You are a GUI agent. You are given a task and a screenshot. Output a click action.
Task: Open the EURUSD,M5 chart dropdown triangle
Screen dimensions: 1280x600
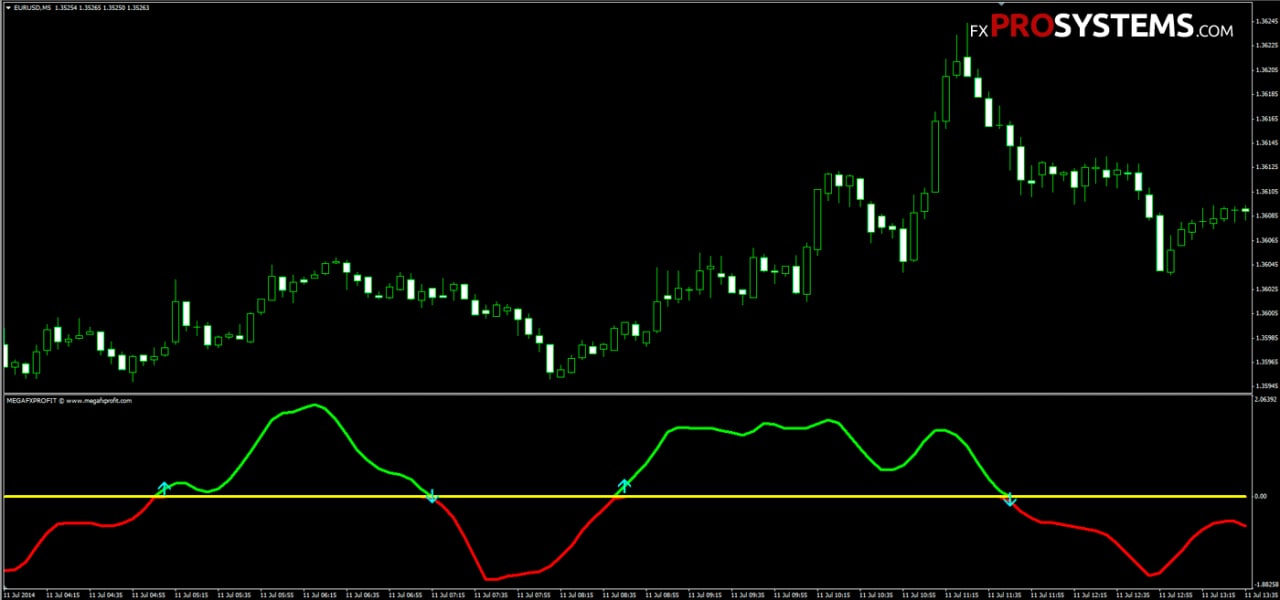pyautogui.click(x=7, y=7)
